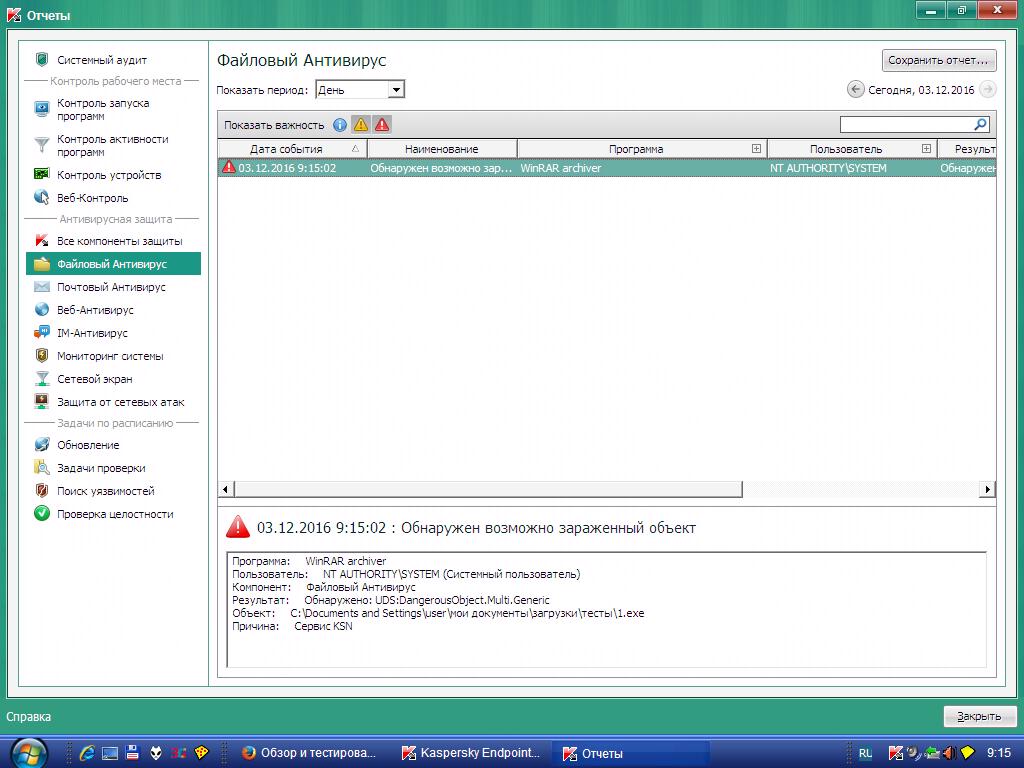This screenshot has width=1024, height=768.
Task: Click the Закрыть button
Action: [980, 716]
